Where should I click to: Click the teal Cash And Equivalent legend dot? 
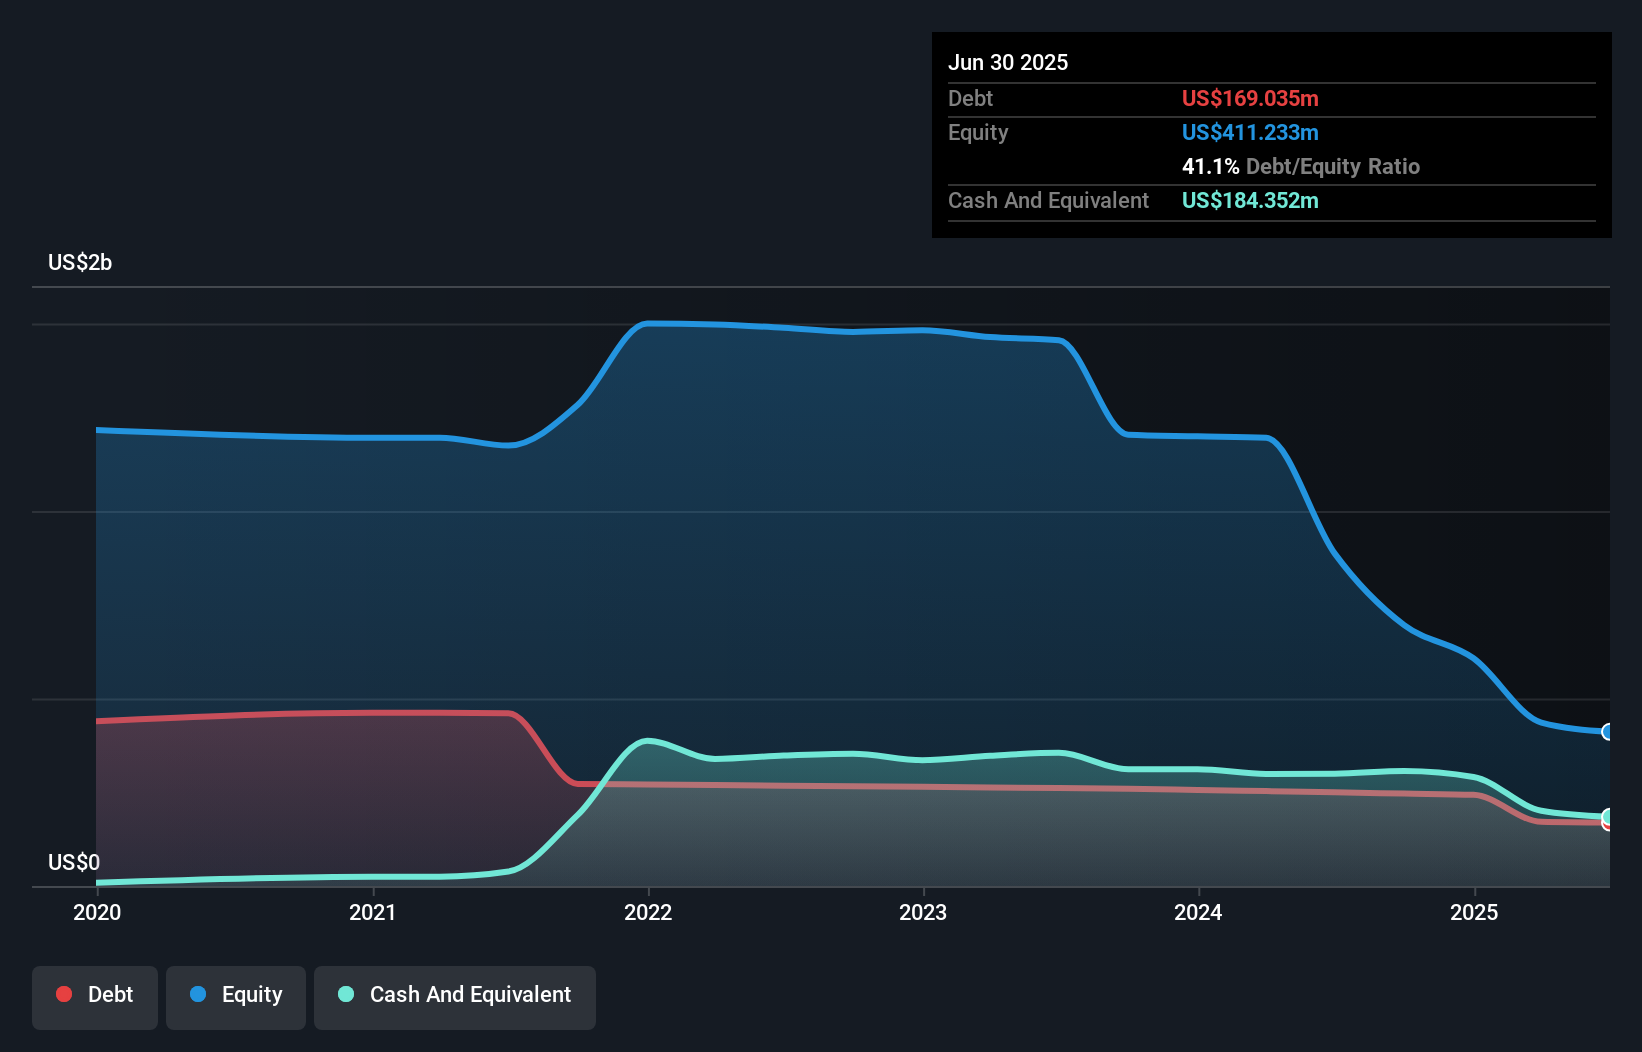(346, 994)
